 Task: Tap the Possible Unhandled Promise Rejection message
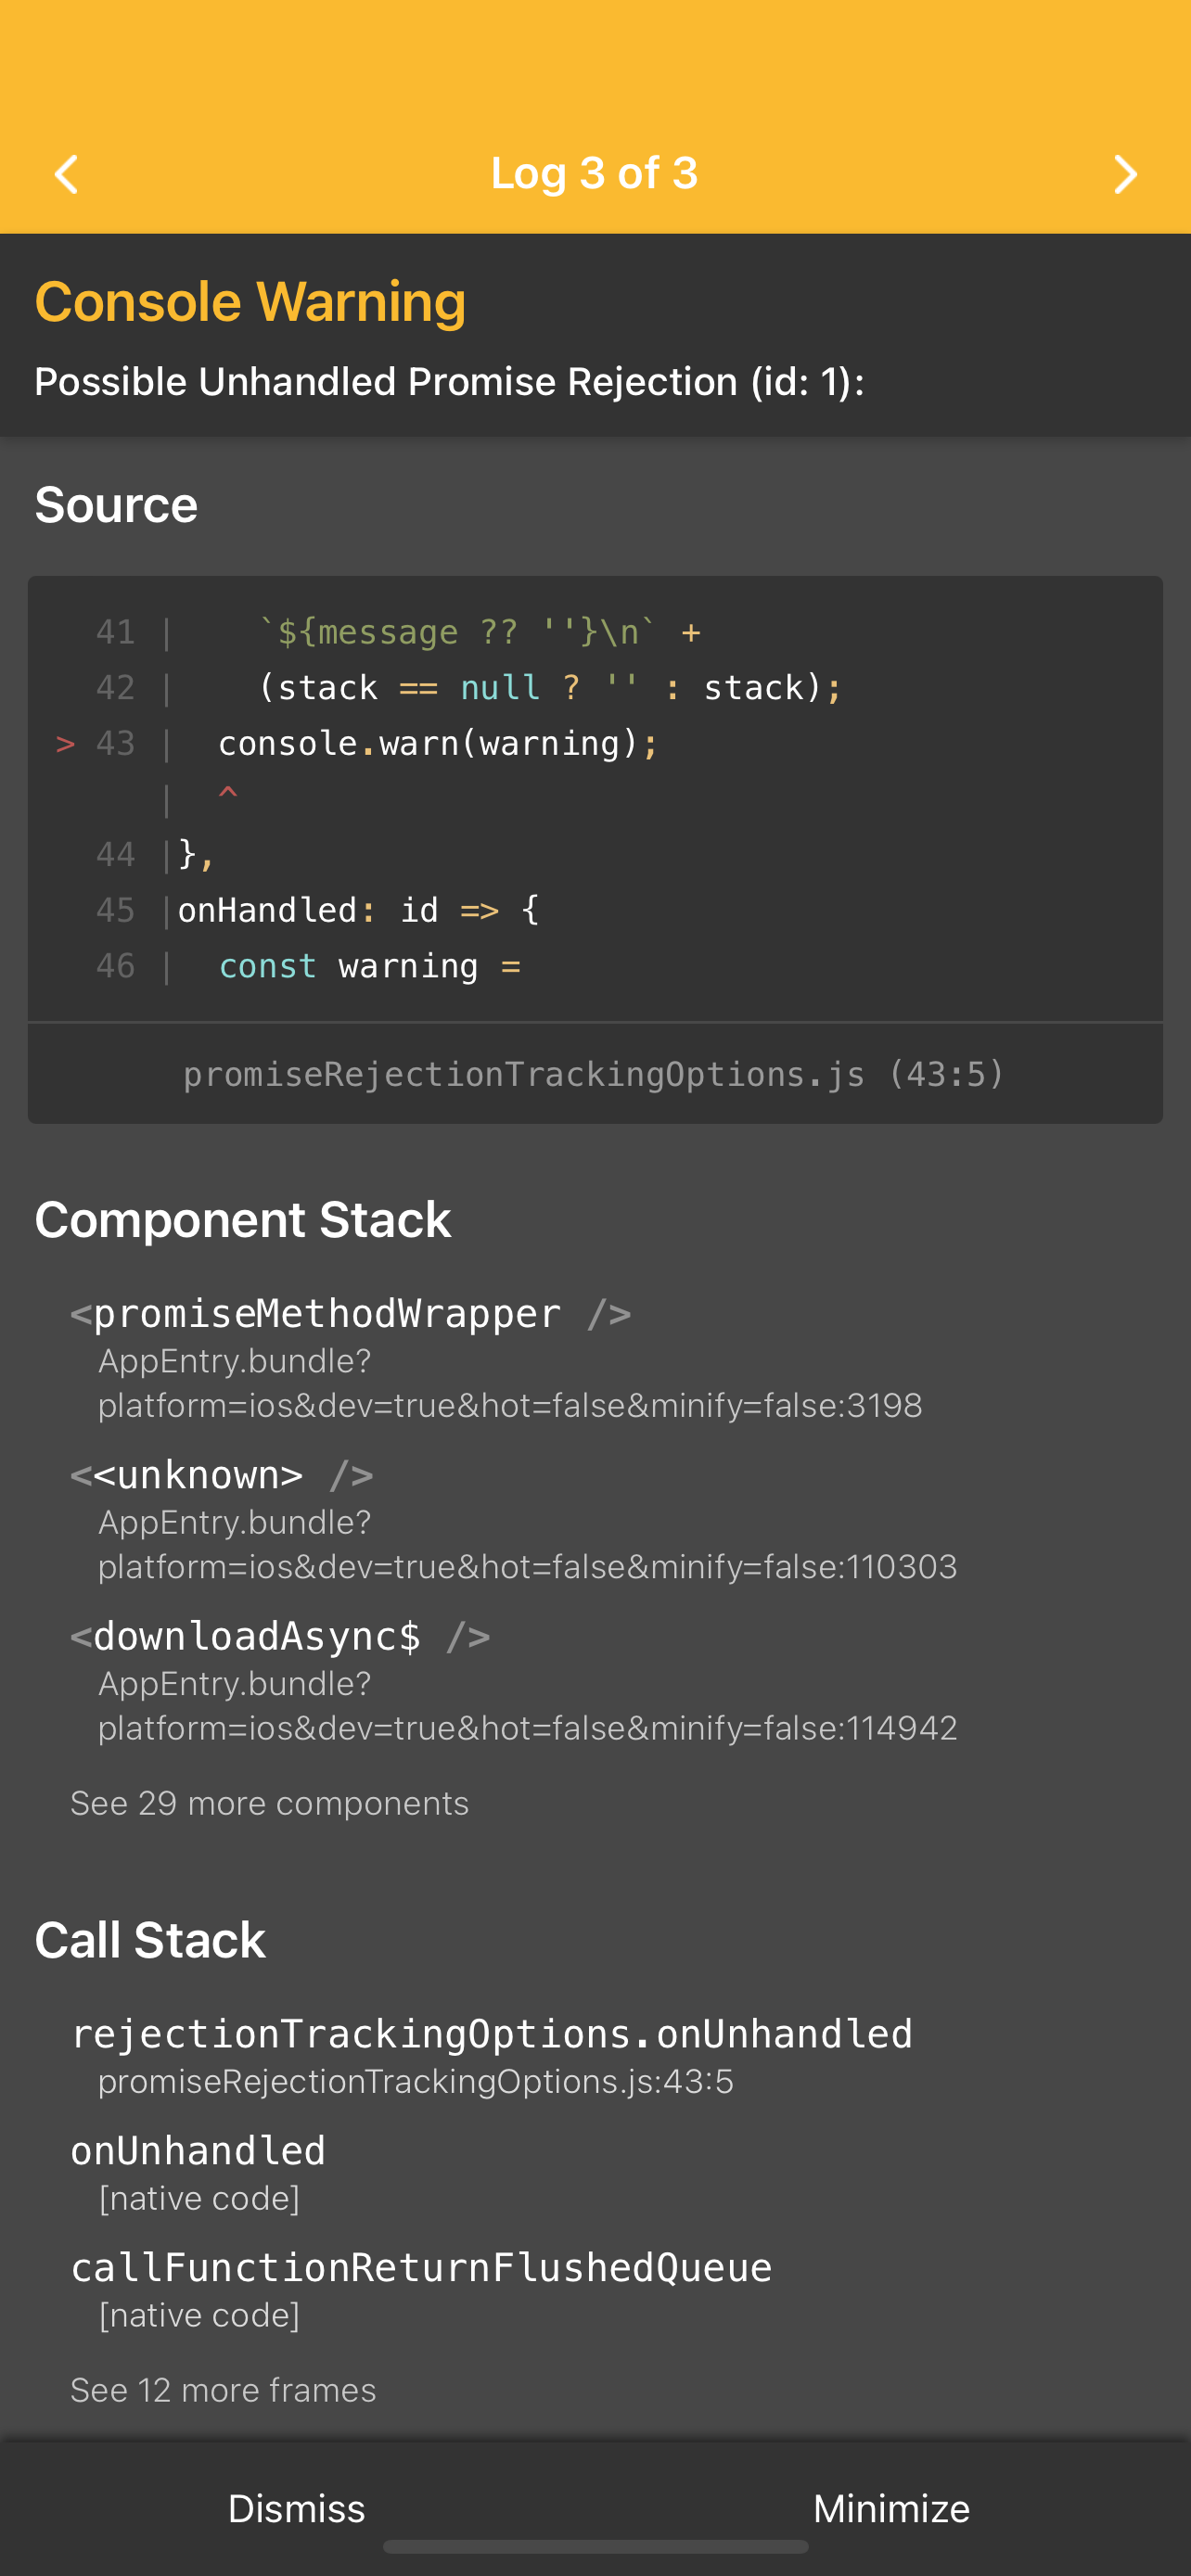click(x=450, y=382)
